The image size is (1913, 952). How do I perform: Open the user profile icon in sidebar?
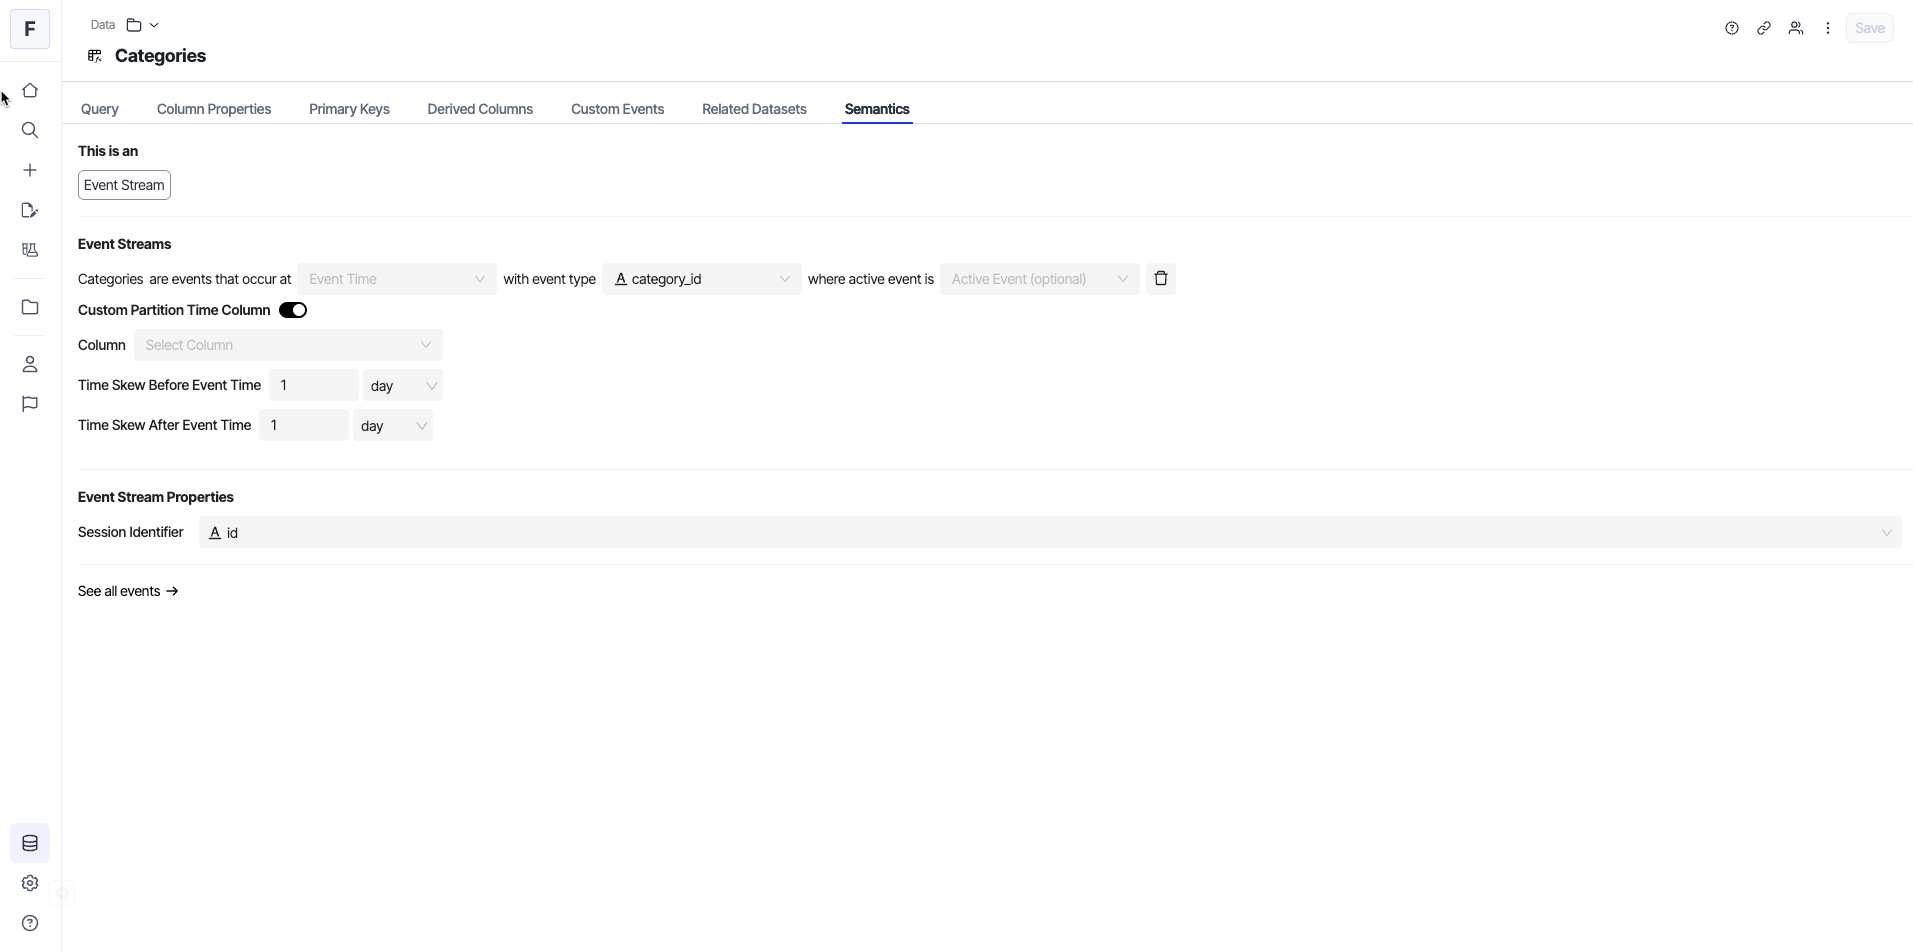pos(30,365)
